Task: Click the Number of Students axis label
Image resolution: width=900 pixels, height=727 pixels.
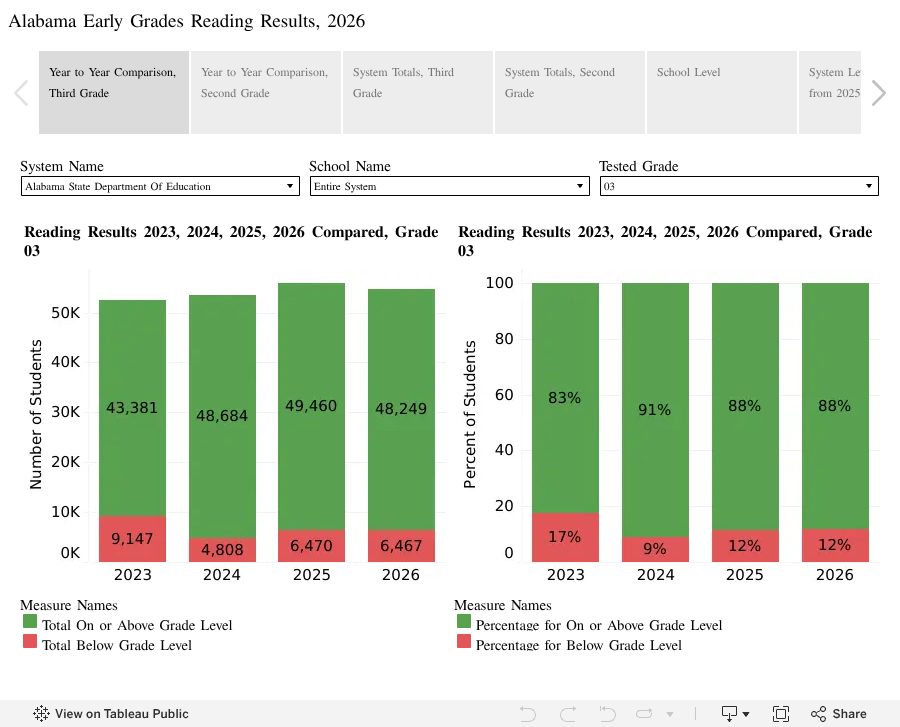Action: tap(36, 414)
